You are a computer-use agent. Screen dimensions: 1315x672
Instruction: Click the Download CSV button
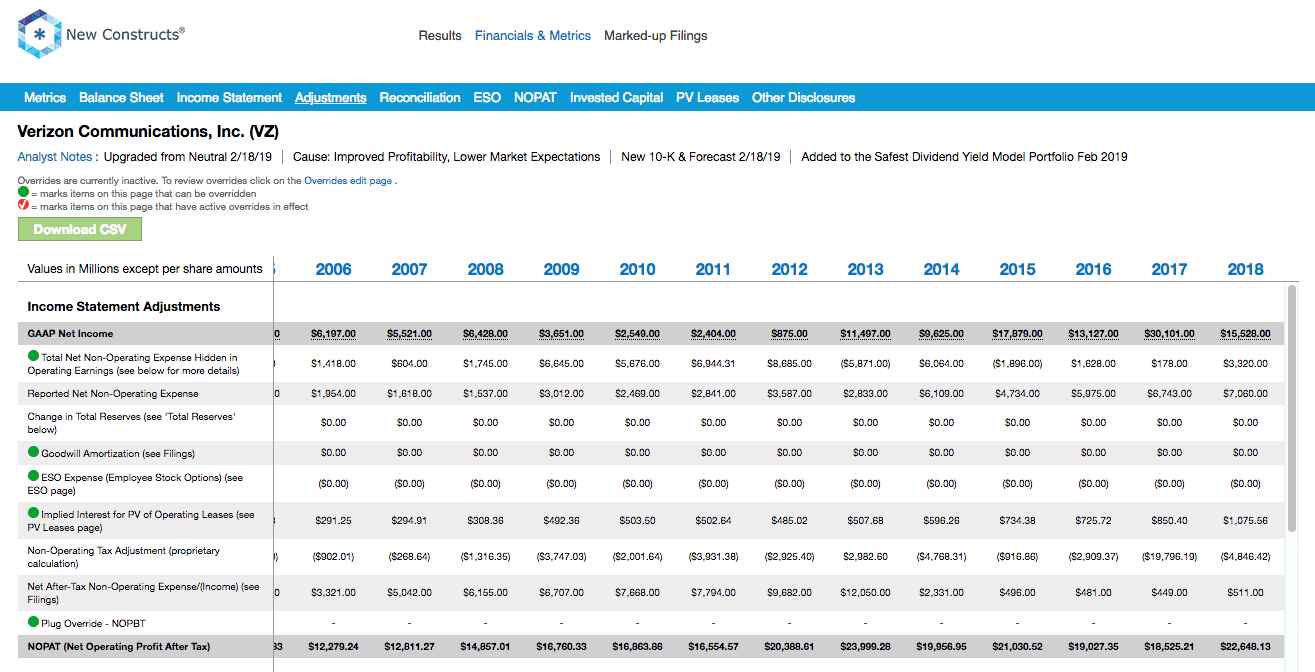pos(80,229)
